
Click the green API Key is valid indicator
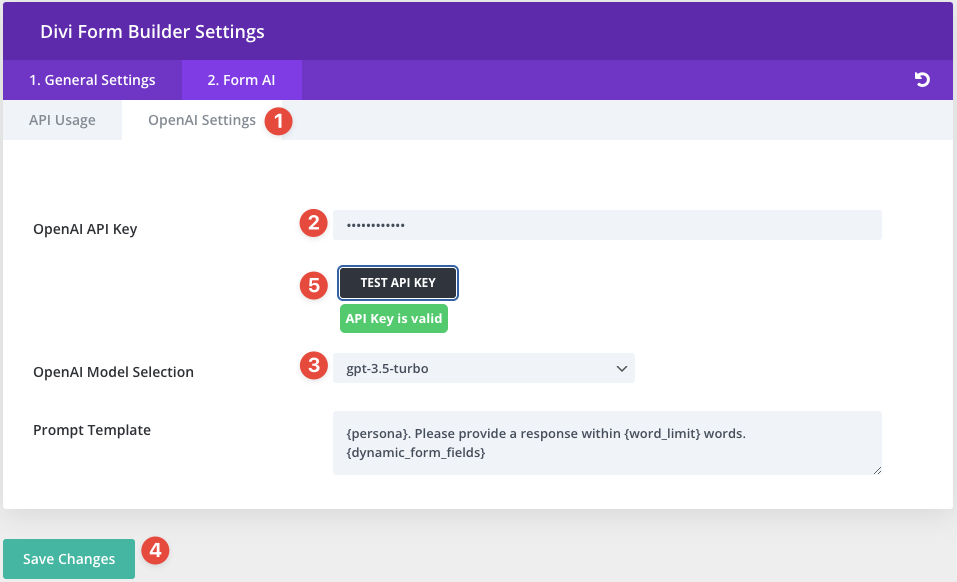coord(393,318)
